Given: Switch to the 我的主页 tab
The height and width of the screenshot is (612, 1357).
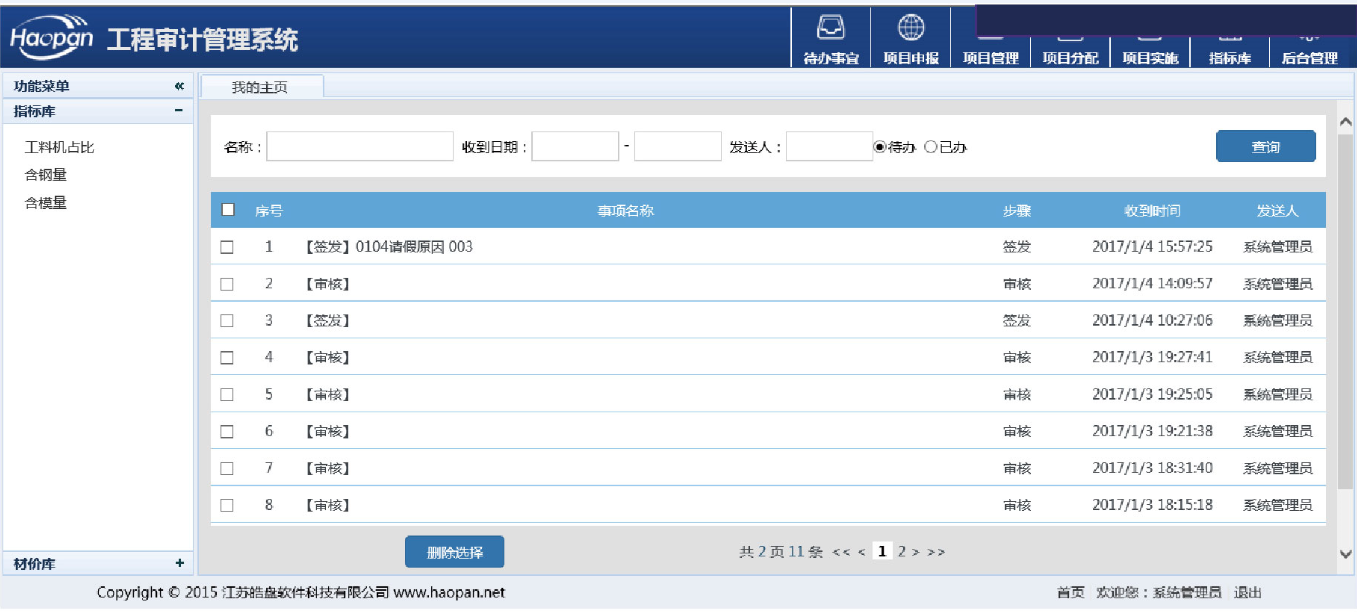Looking at the screenshot, I should (x=260, y=87).
